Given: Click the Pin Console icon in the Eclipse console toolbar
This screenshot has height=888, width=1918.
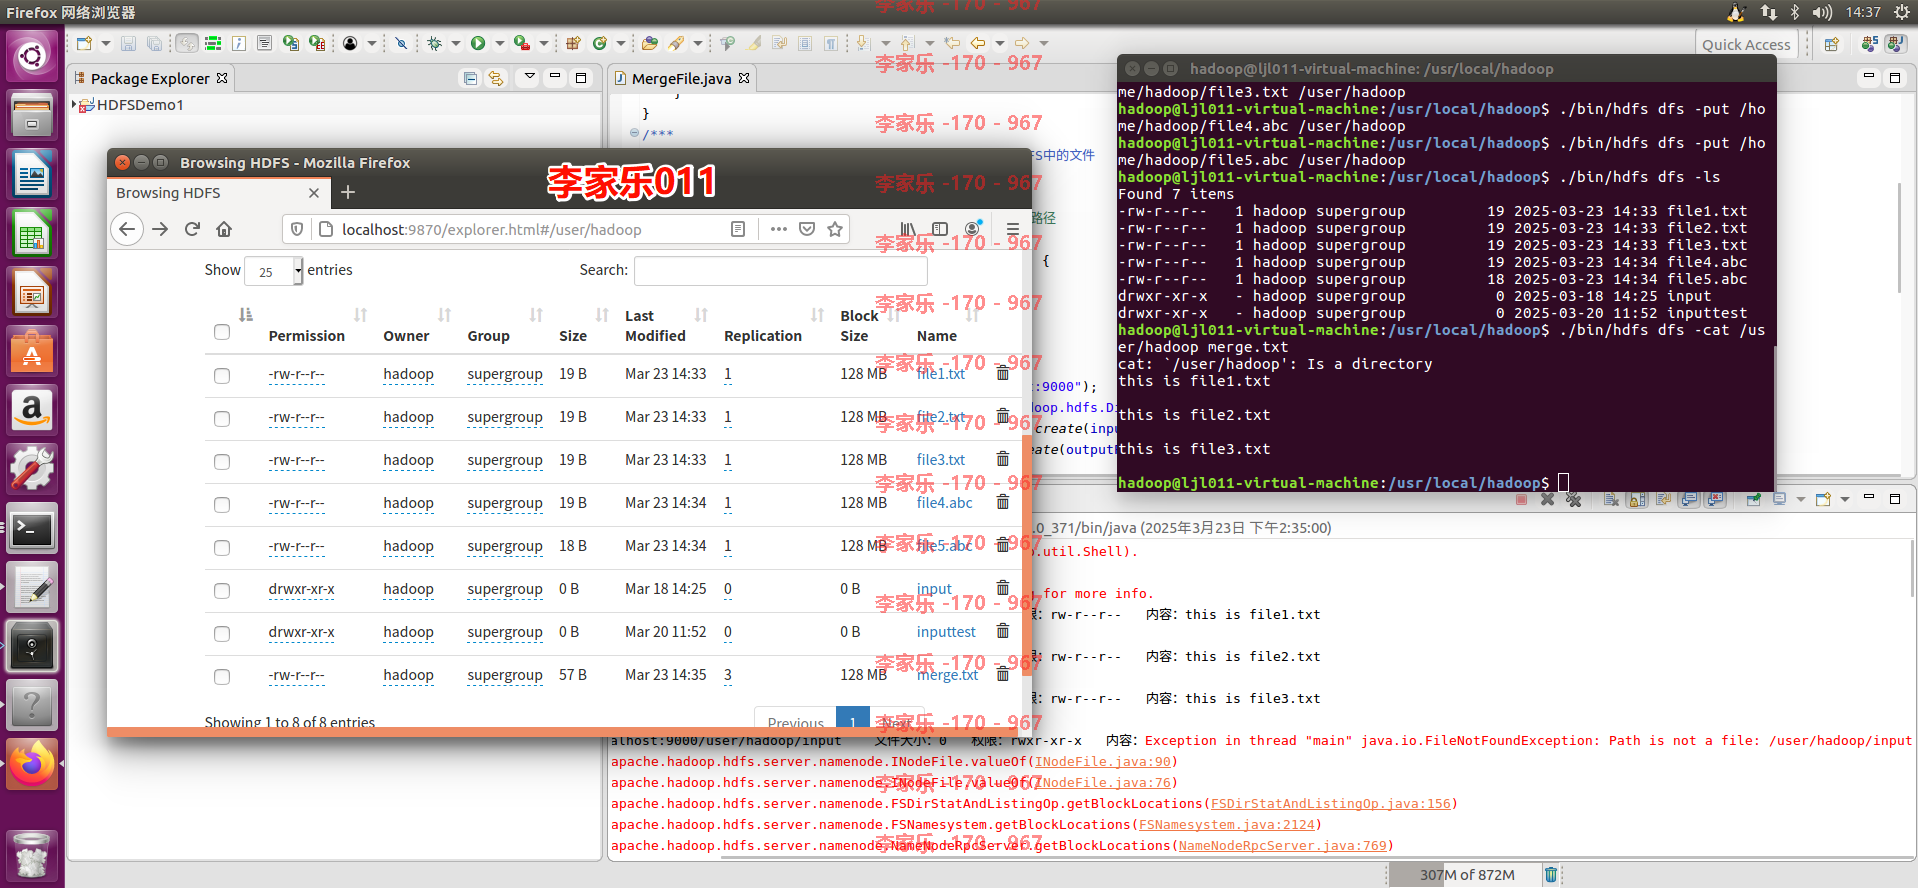Looking at the screenshot, I should tap(1753, 499).
